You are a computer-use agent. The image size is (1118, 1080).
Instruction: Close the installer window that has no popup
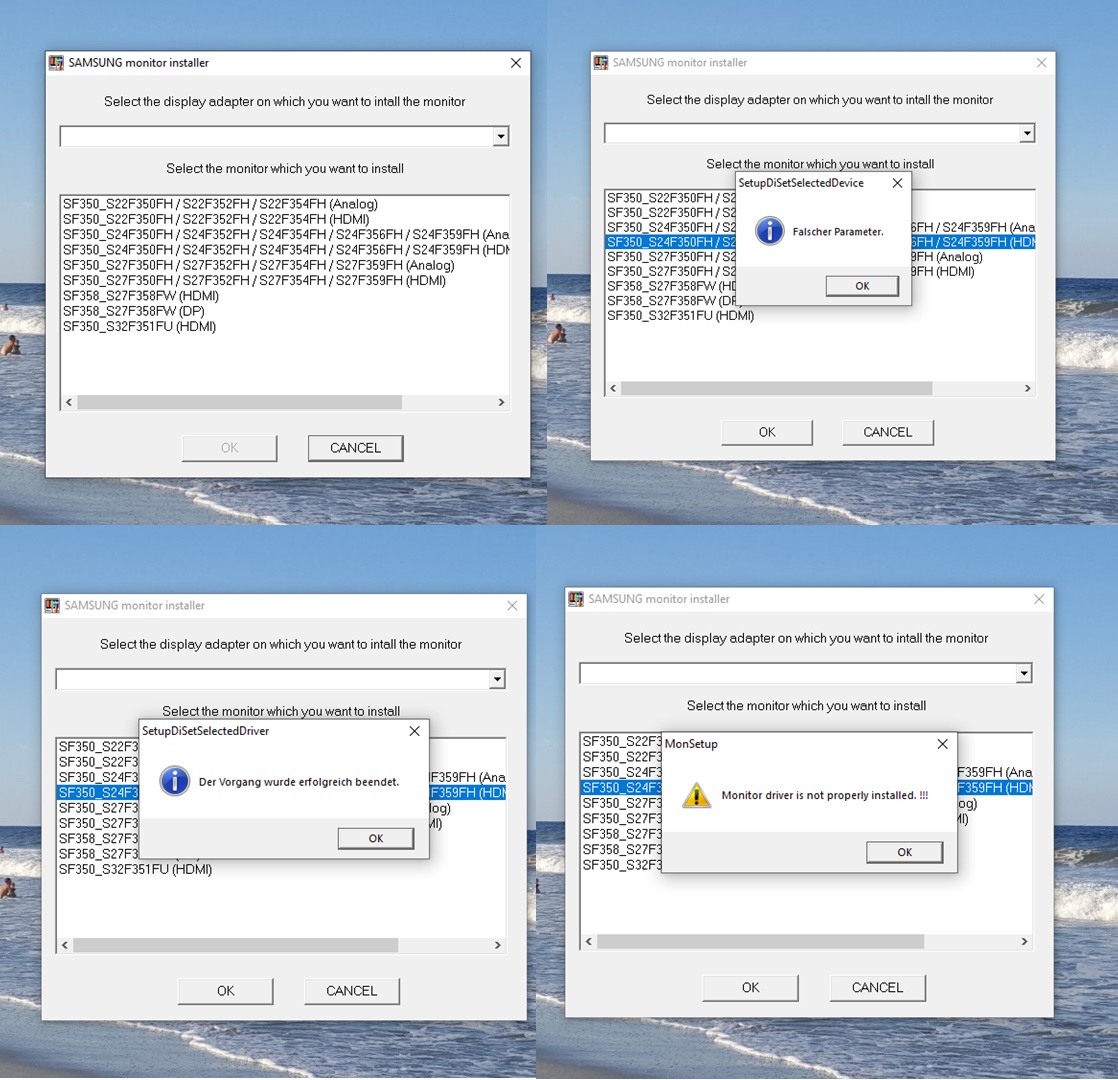tap(516, 63)
